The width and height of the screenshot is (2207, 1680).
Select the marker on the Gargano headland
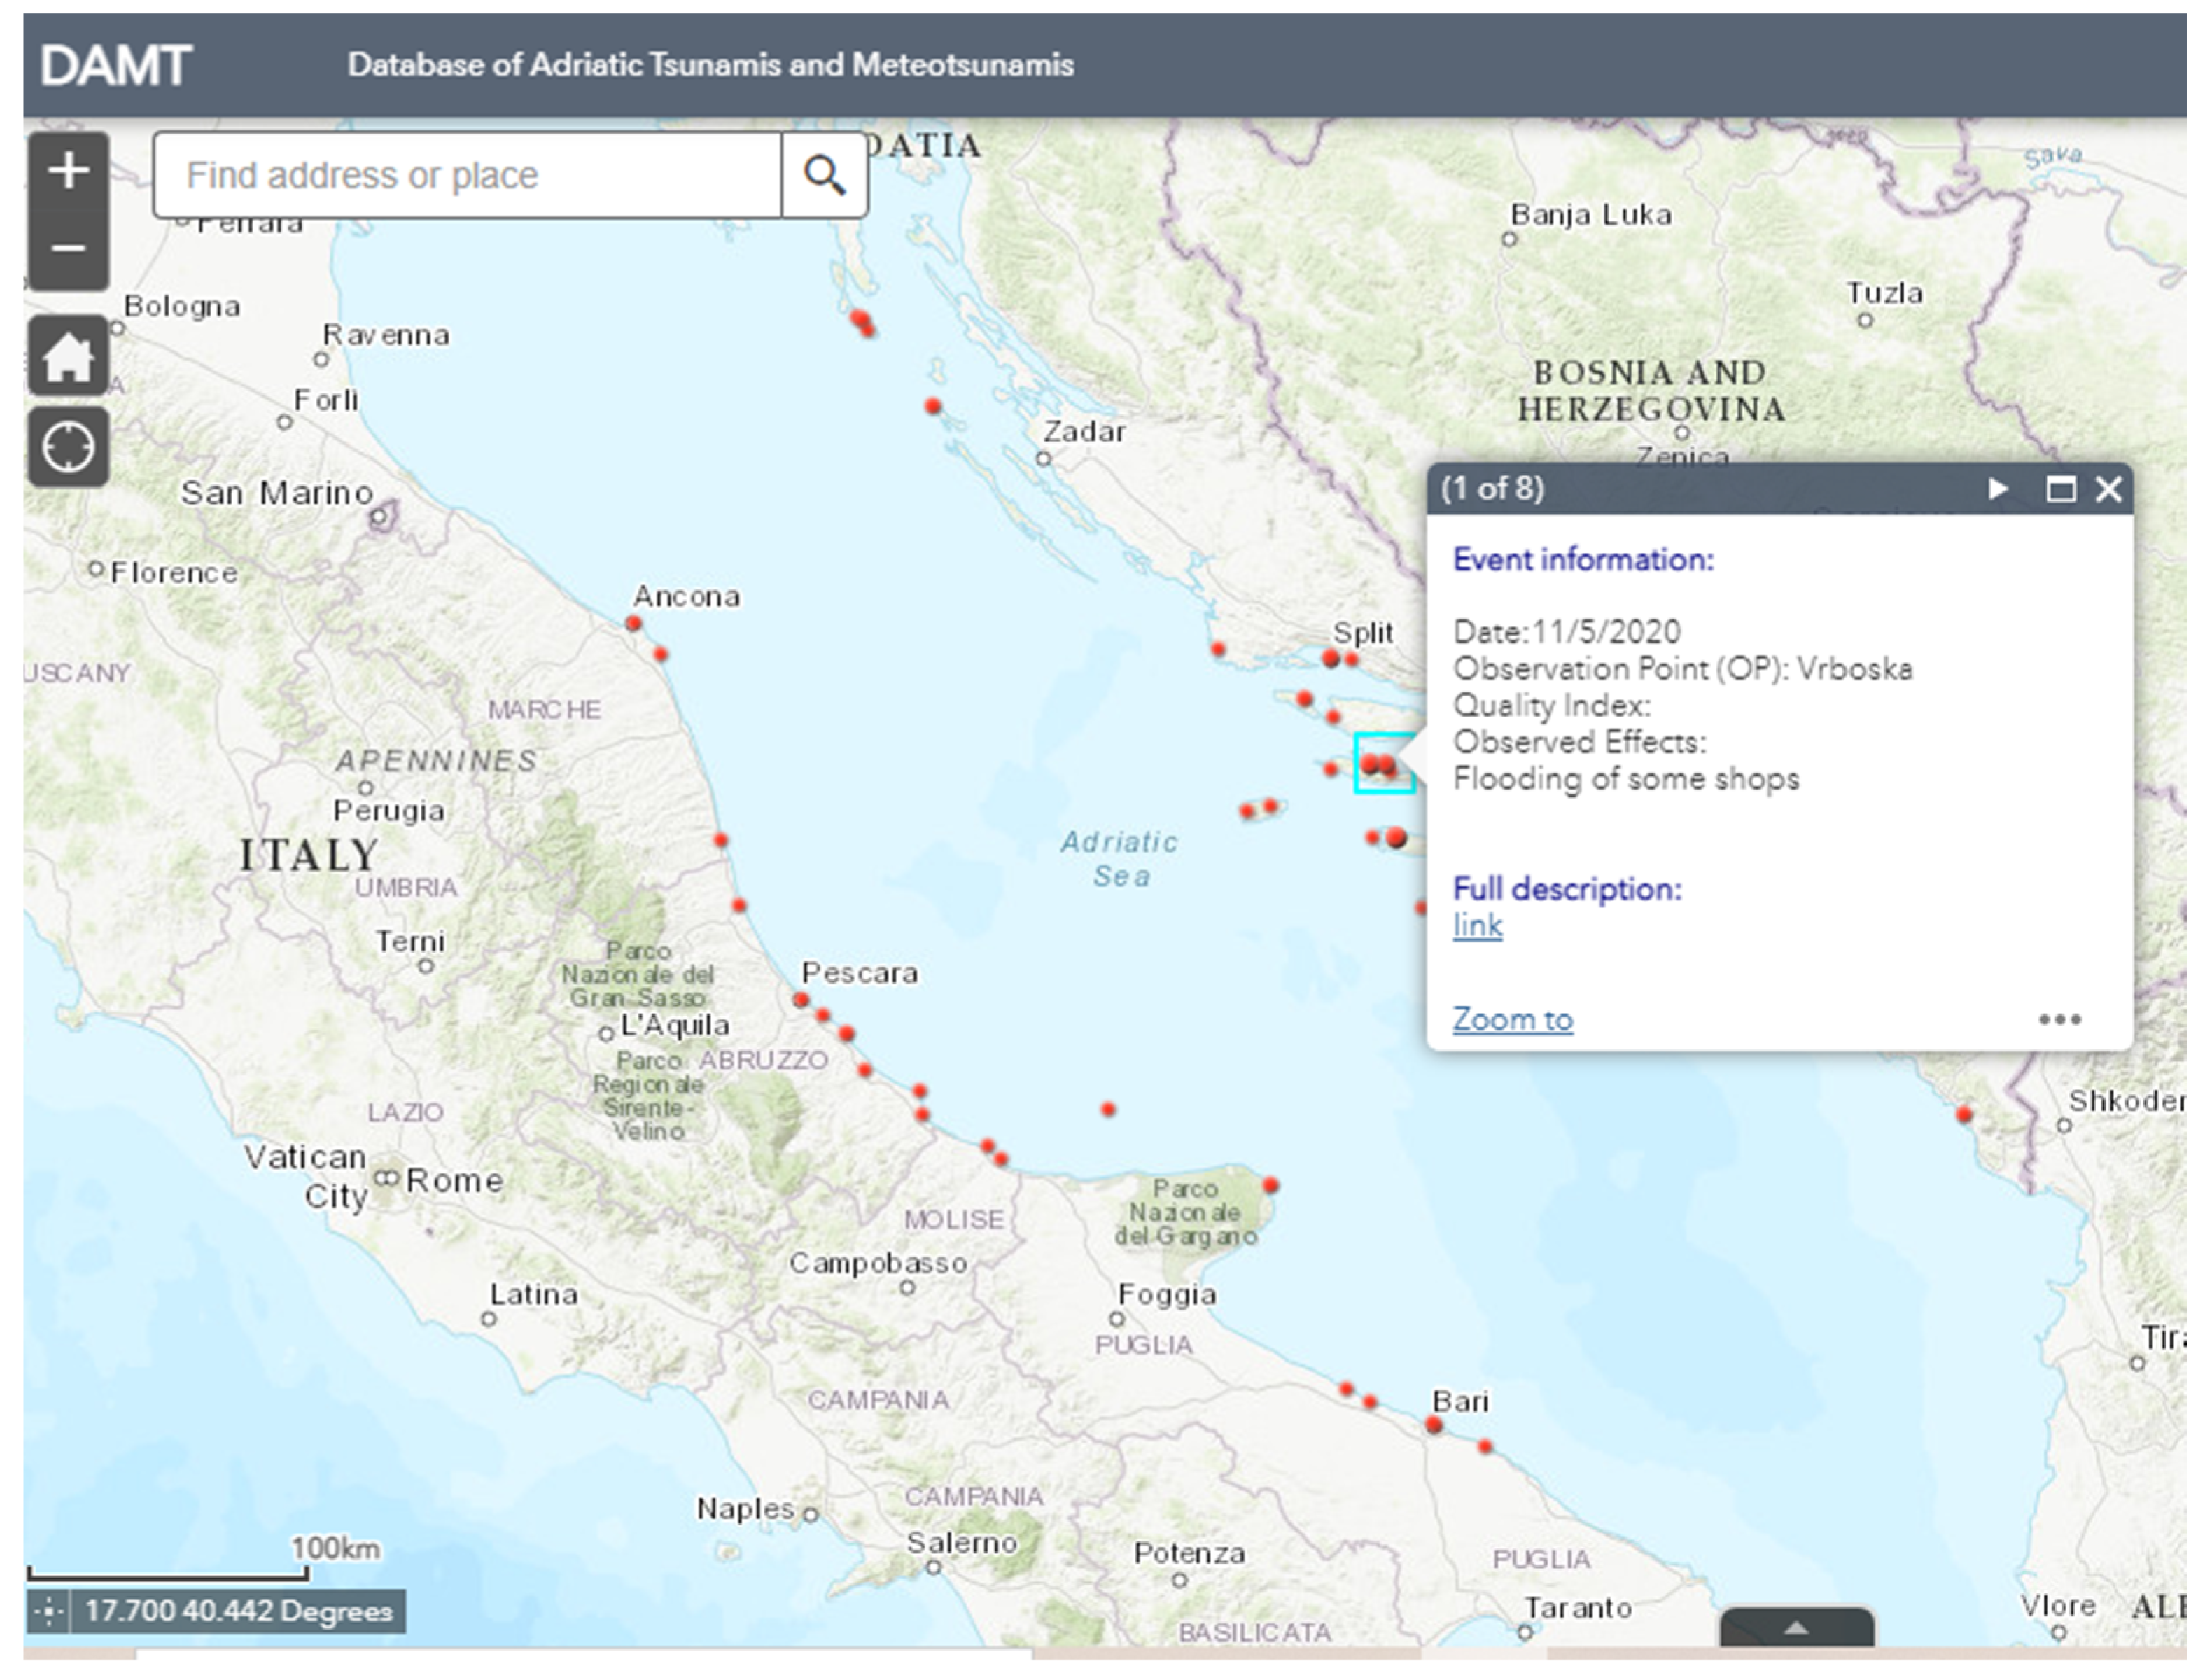1270,1185
